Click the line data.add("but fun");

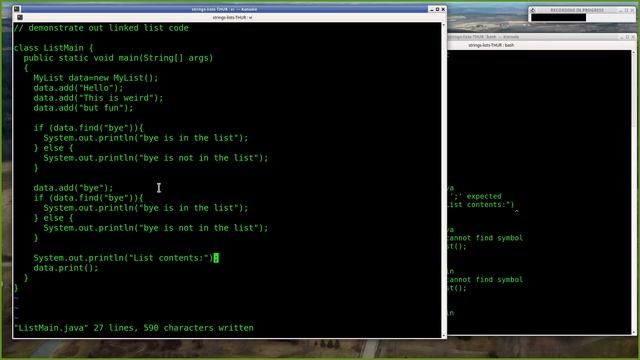83,108
